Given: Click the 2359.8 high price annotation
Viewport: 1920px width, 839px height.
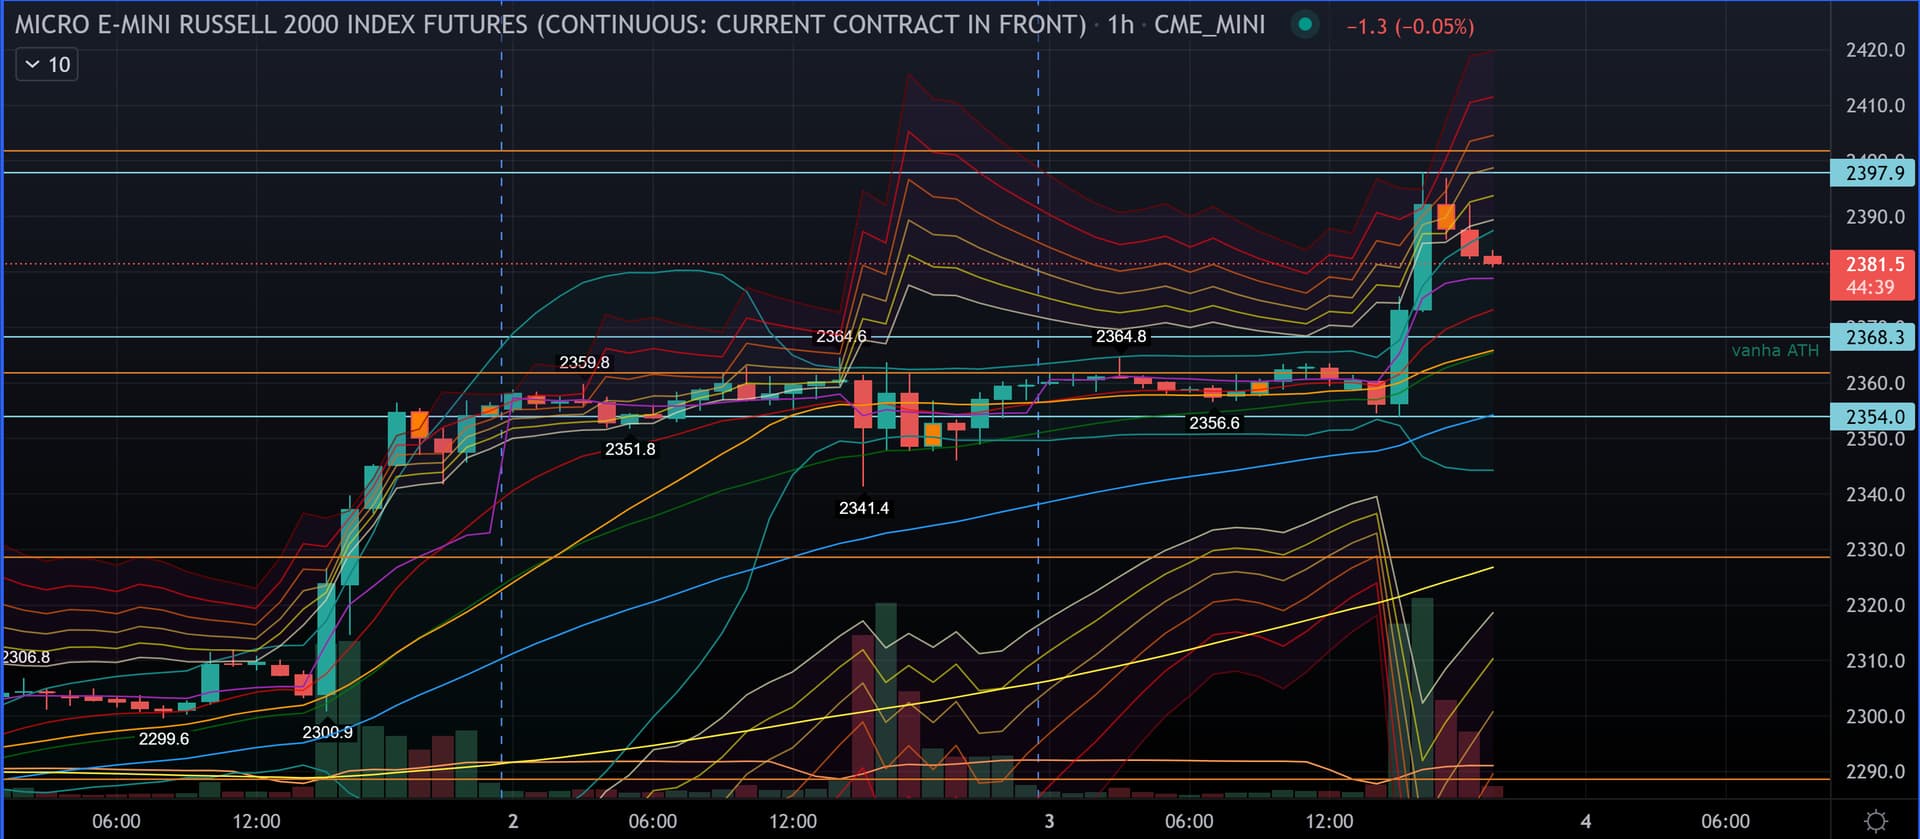Looking at the screenshot, I should pyautogui.click(x=584, y=362).
